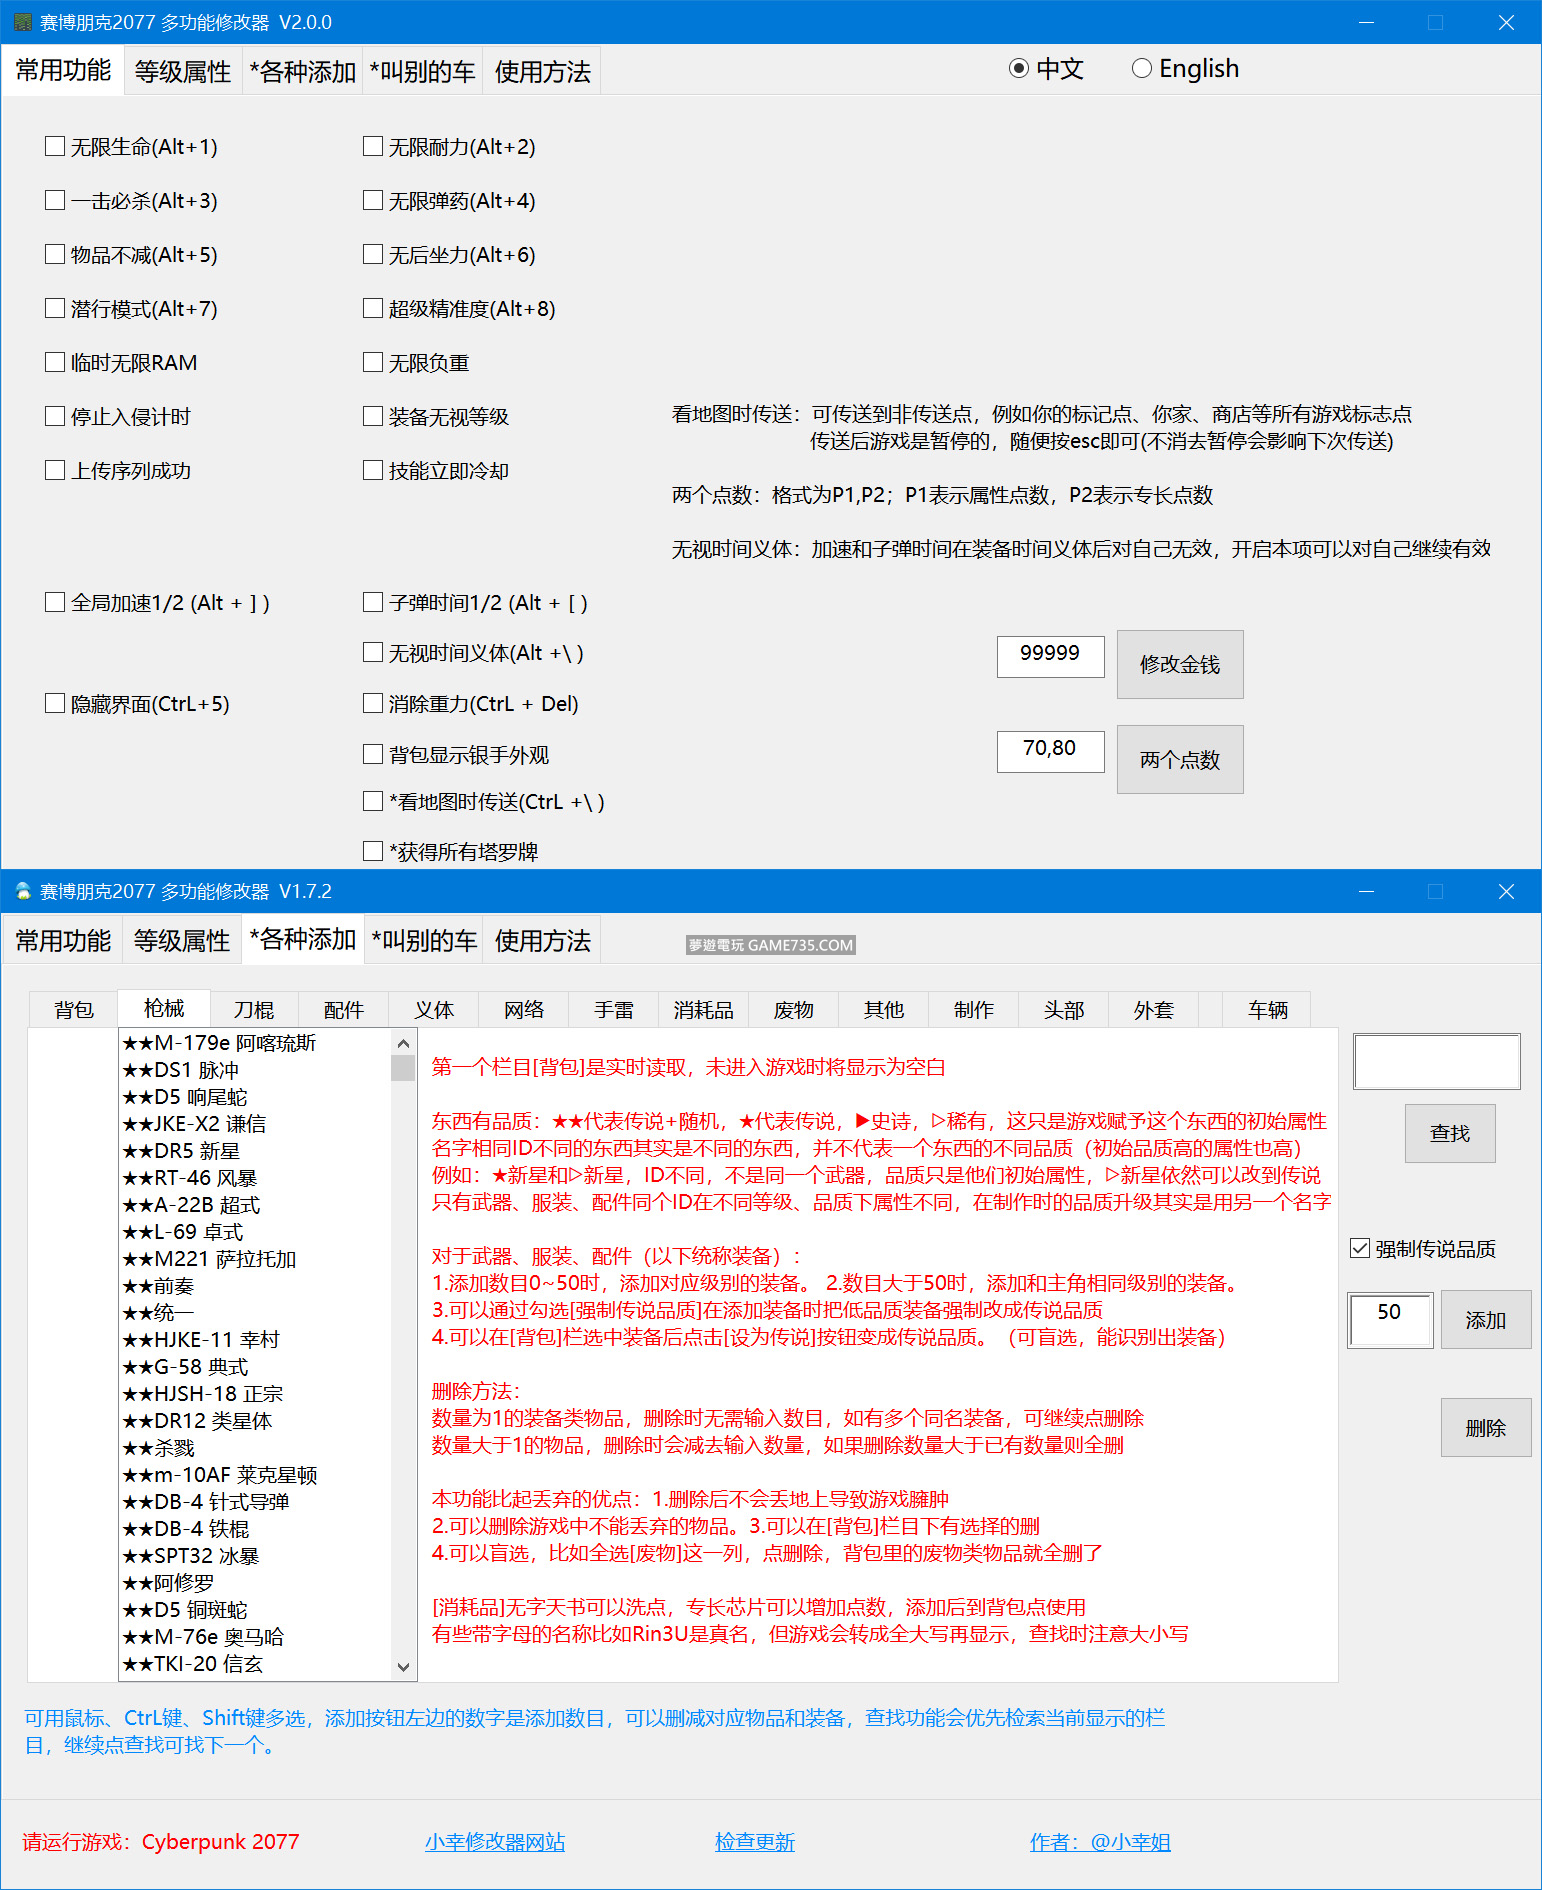Click the 两个点数 button

pyautogui.click(x=1180, y=760)
